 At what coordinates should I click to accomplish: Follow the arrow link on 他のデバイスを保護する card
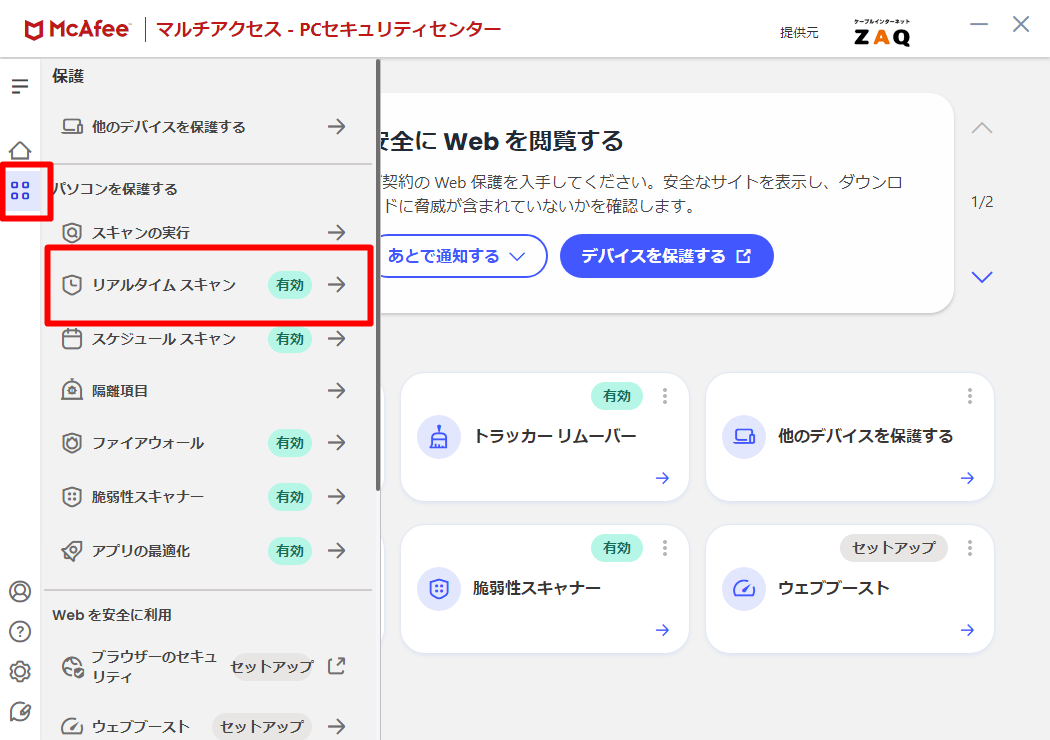[x=967, y=478]
